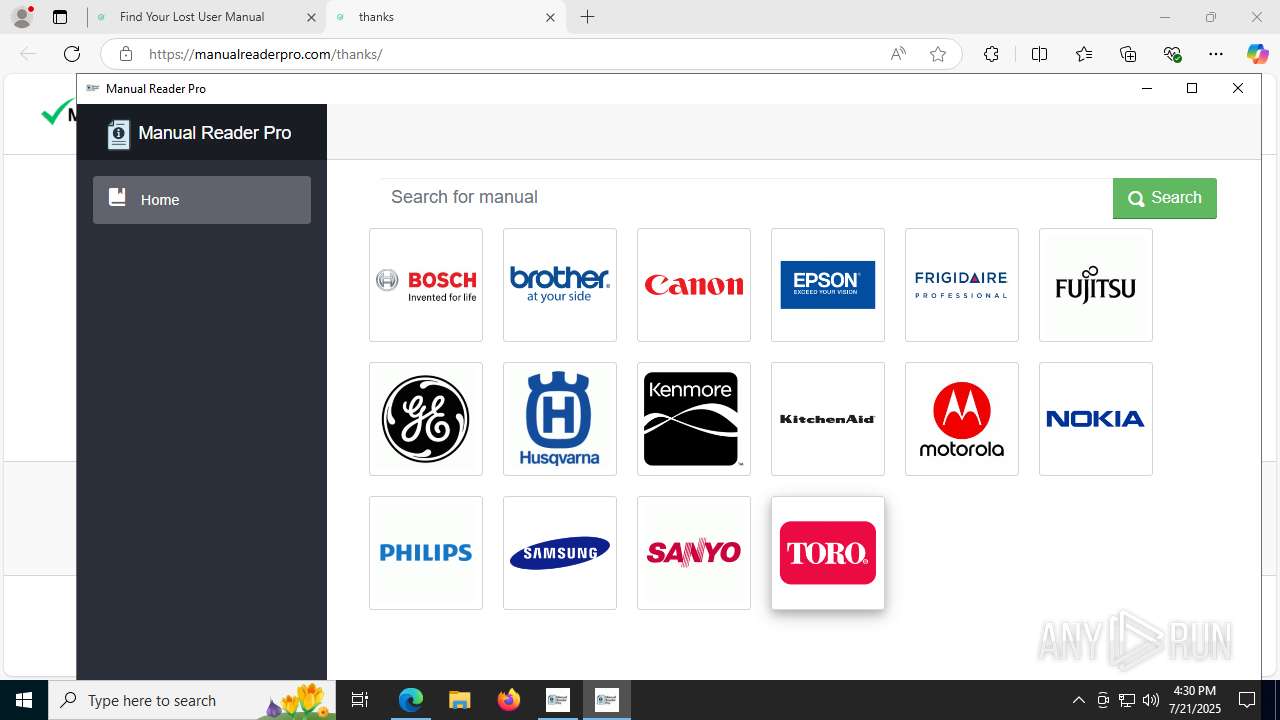Open the Kenmore manuals tile

coord(694,419)
